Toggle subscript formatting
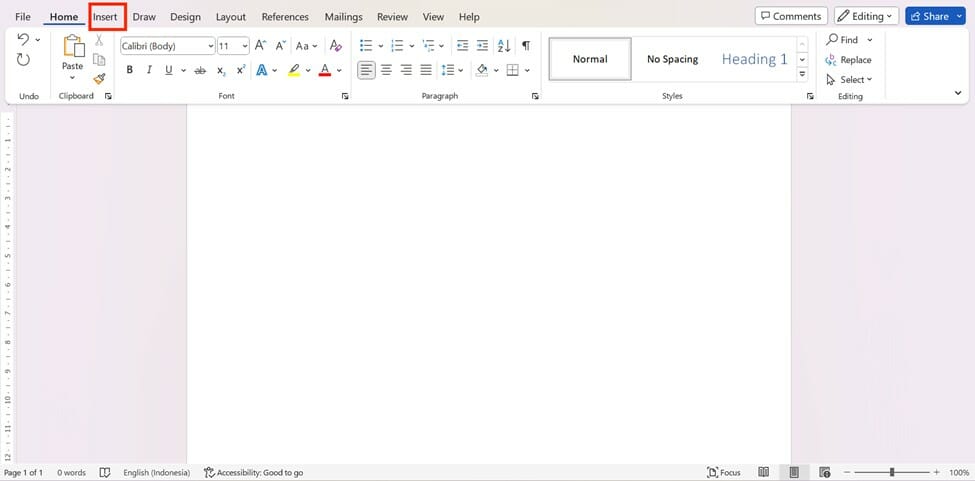The height and width of the screenshot is (481, 975). (221, 71)
